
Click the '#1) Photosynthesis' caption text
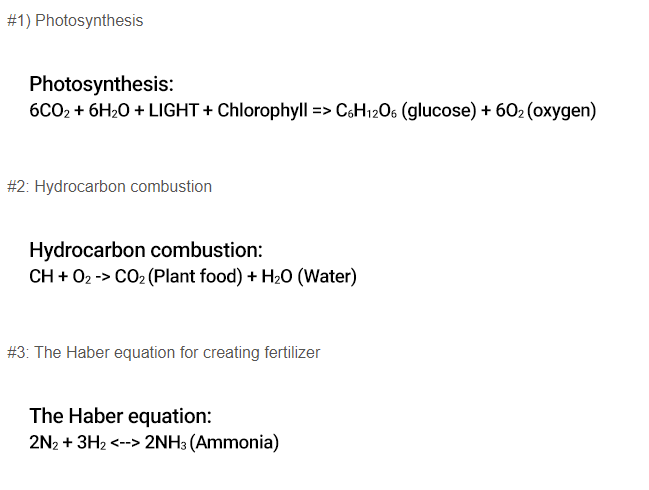tap(74, 20)
